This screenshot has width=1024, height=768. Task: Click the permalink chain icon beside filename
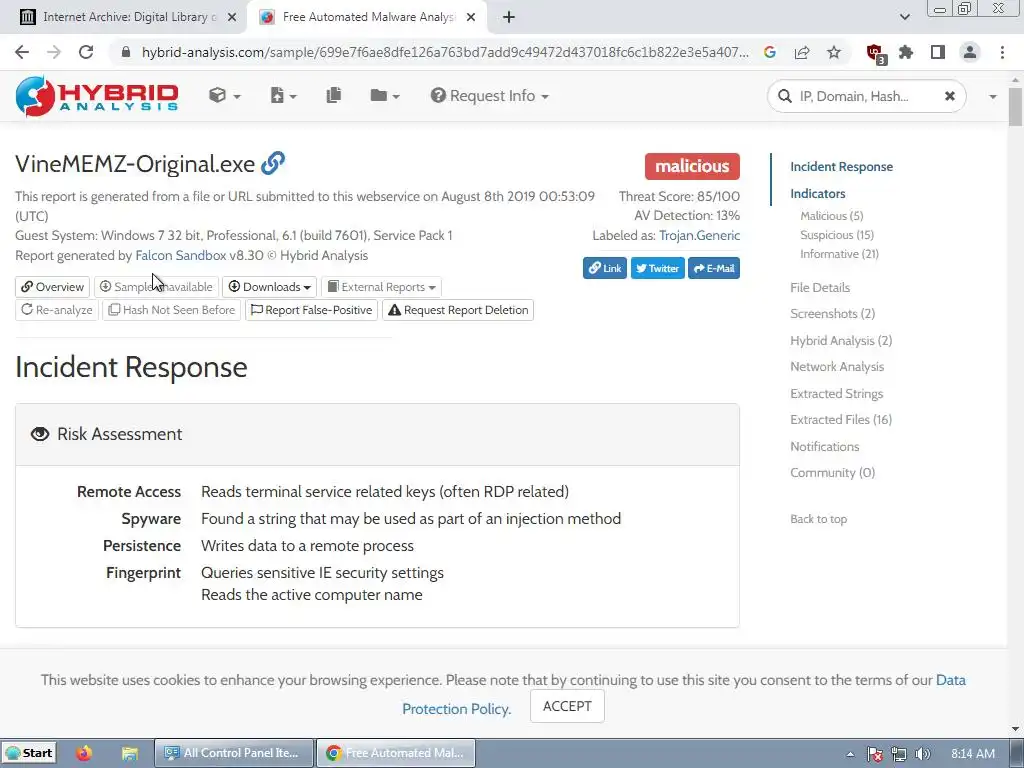pos(273,163)
